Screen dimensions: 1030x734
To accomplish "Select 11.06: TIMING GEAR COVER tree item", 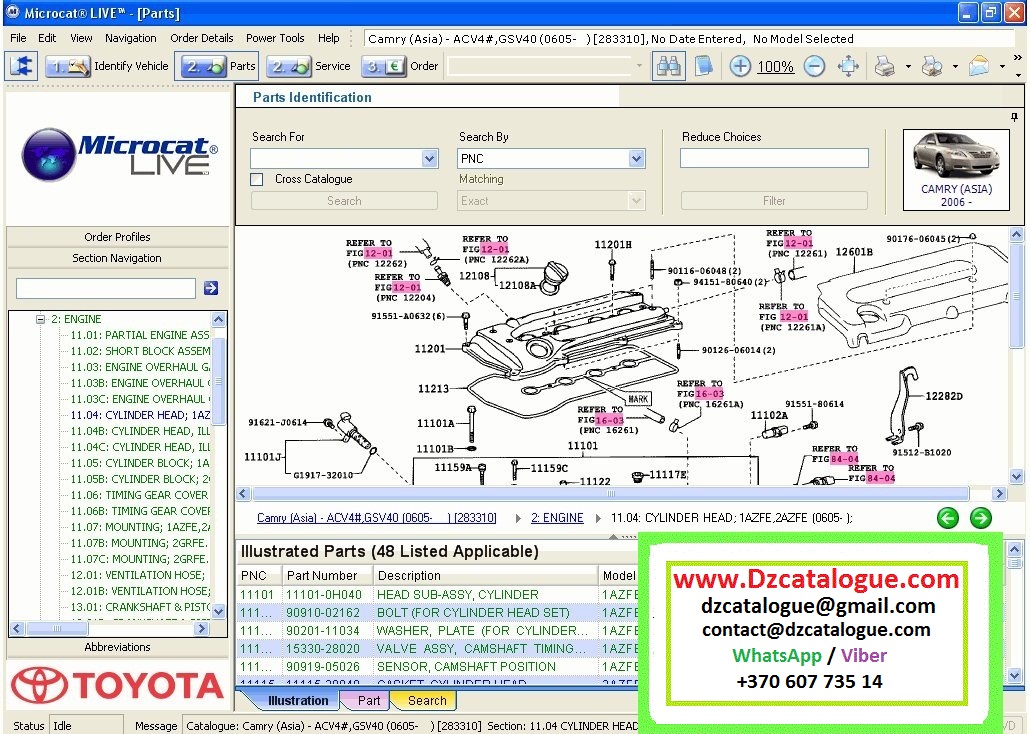I will pos(139,495).
